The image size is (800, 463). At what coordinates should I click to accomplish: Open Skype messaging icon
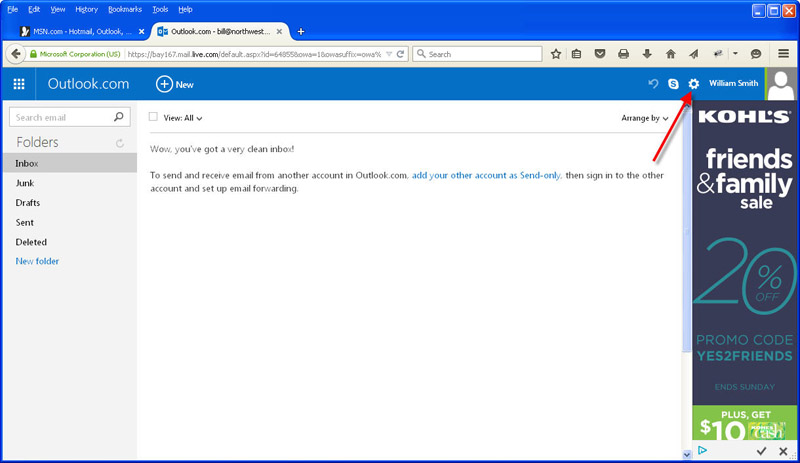click(673, 84)
